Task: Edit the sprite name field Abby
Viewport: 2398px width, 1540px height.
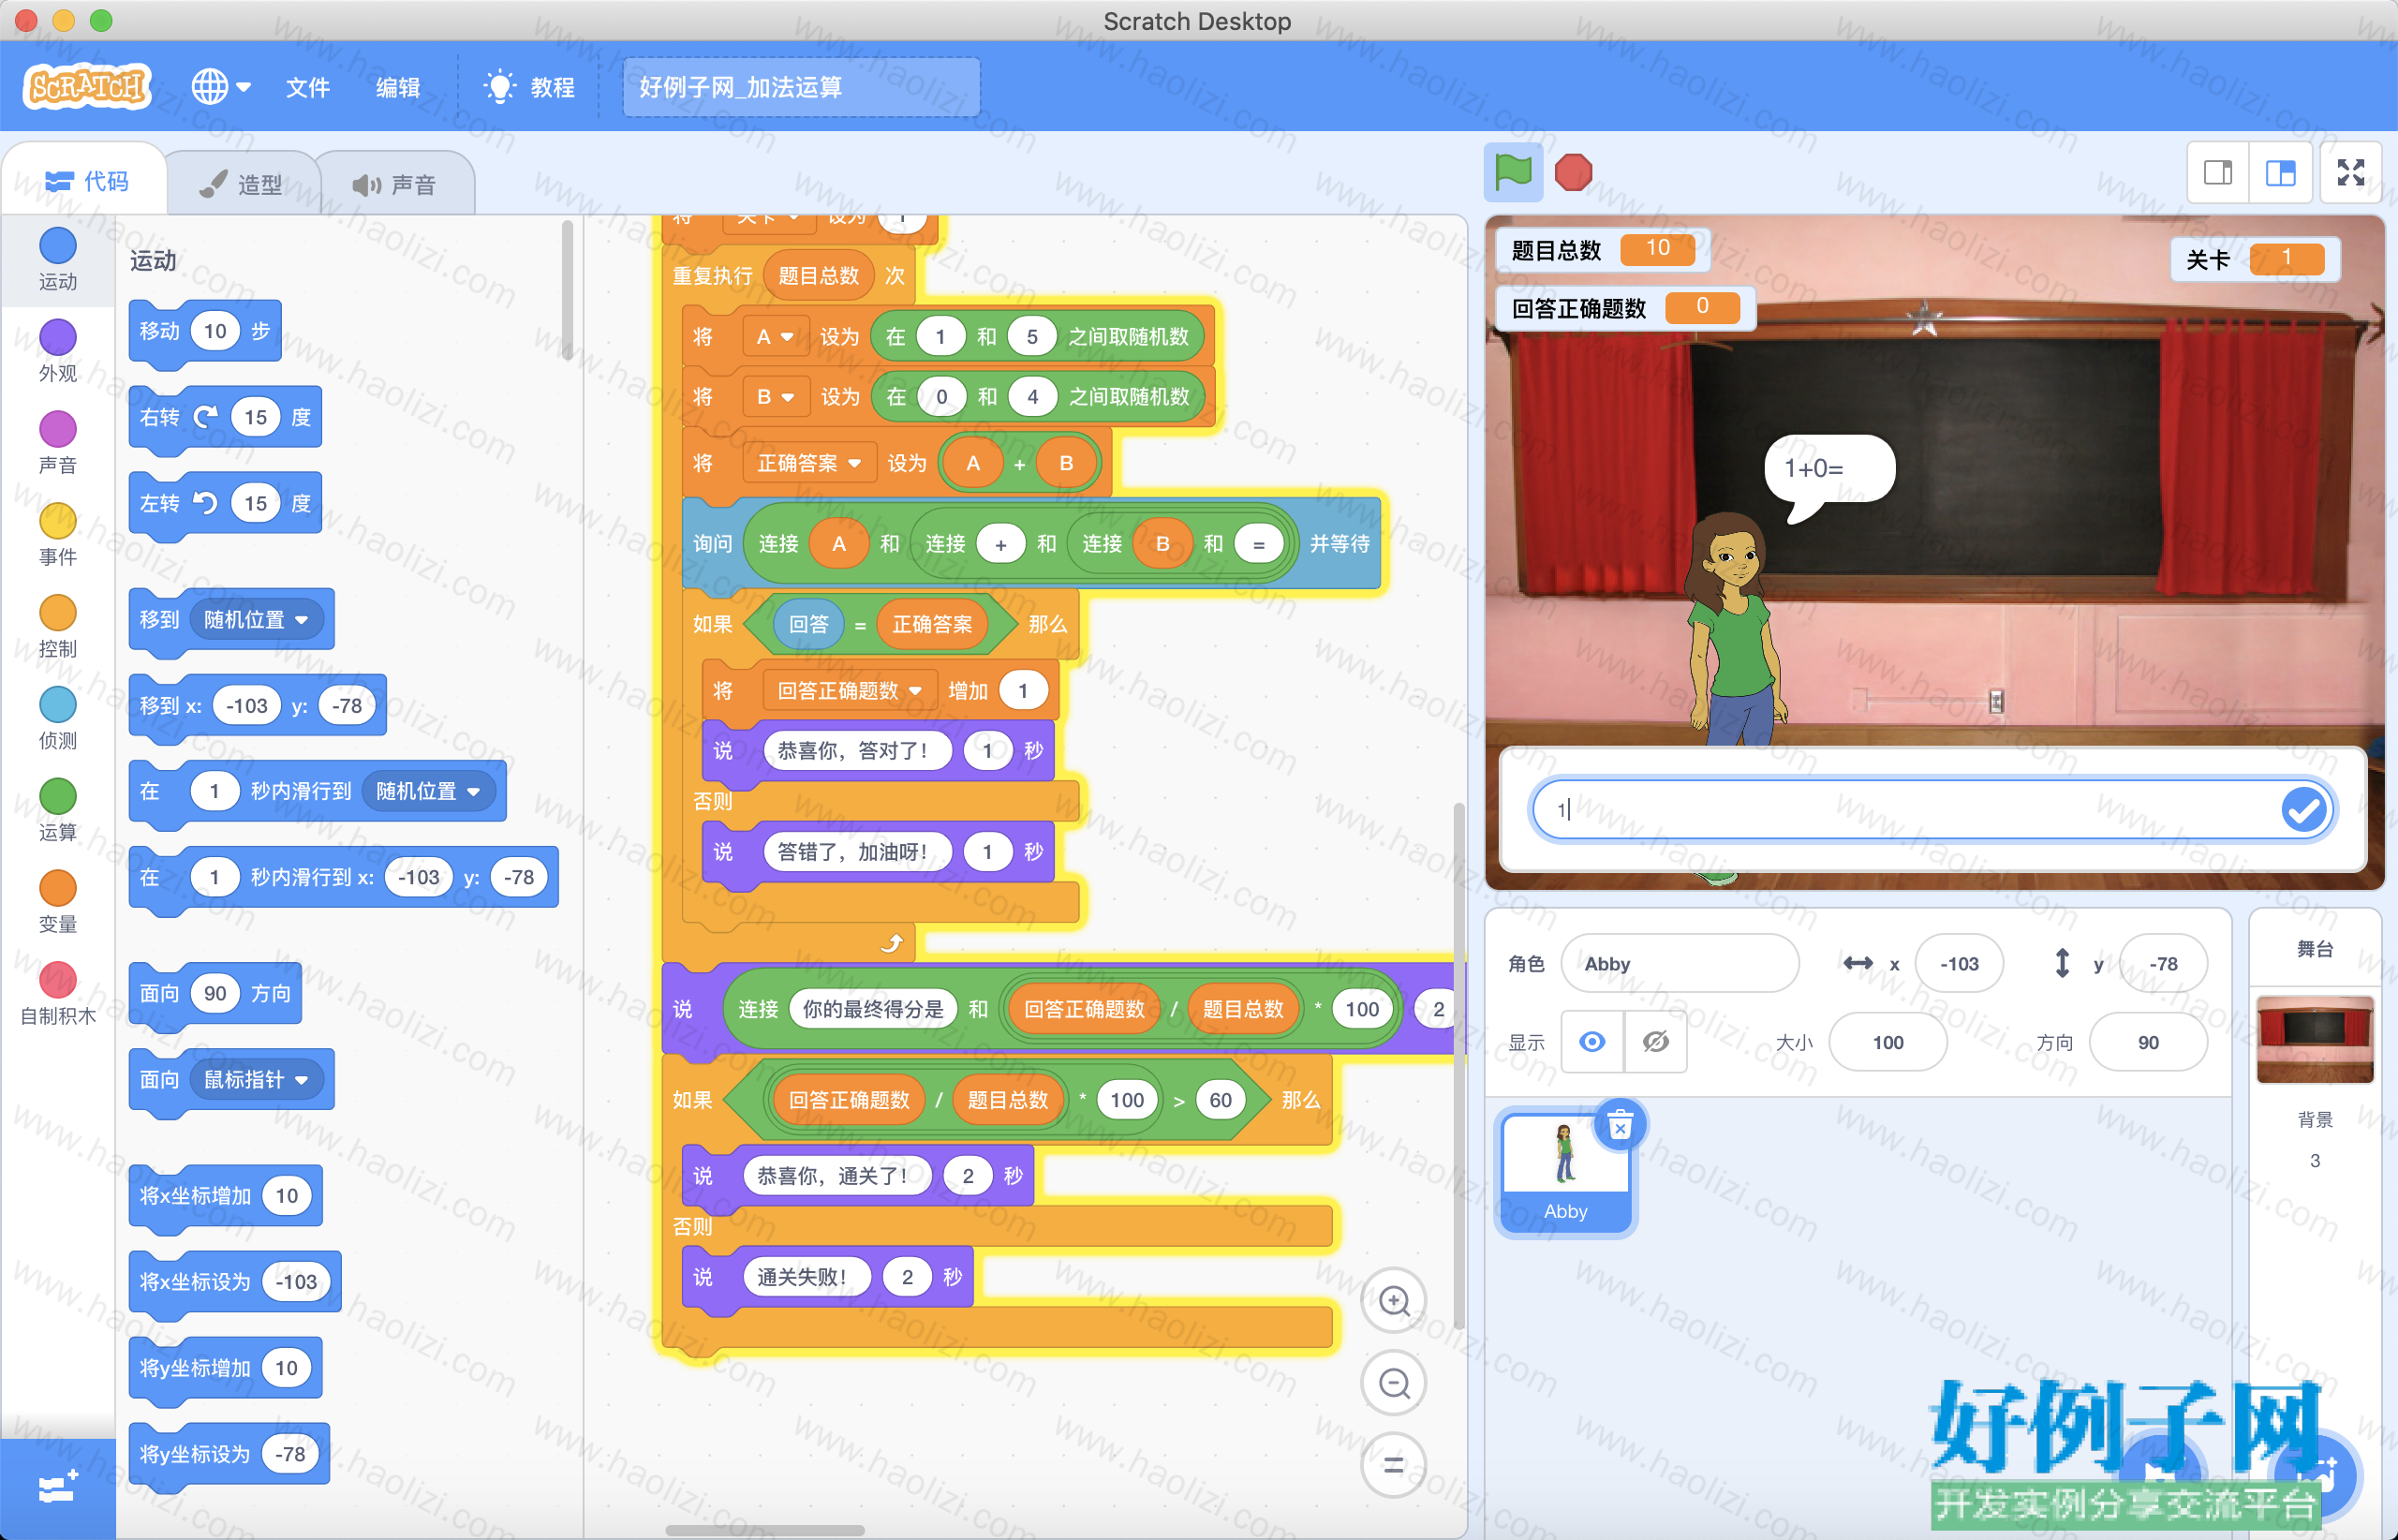Action: point(1680,963)
